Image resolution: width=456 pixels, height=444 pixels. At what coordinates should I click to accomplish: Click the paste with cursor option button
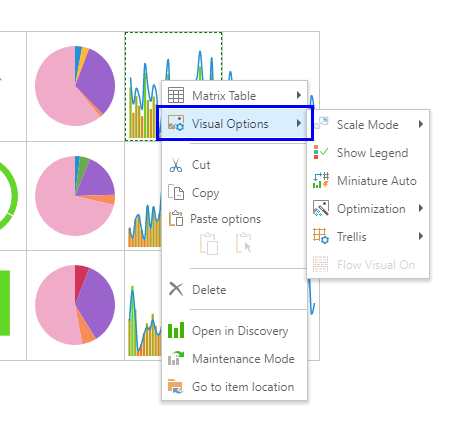tap(244, 244)
